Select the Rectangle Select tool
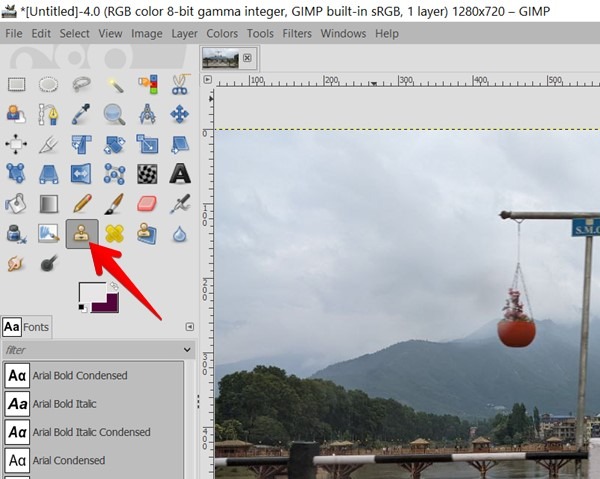 16,84
